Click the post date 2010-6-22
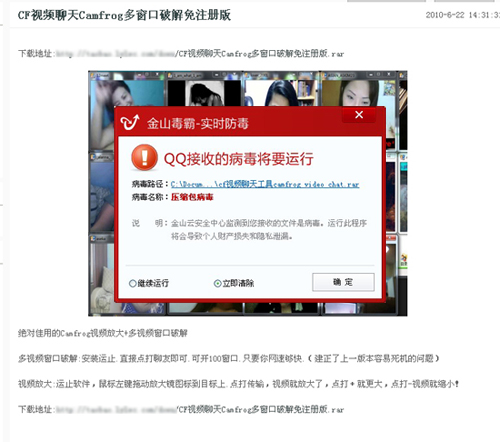 [x=445, y=15]
